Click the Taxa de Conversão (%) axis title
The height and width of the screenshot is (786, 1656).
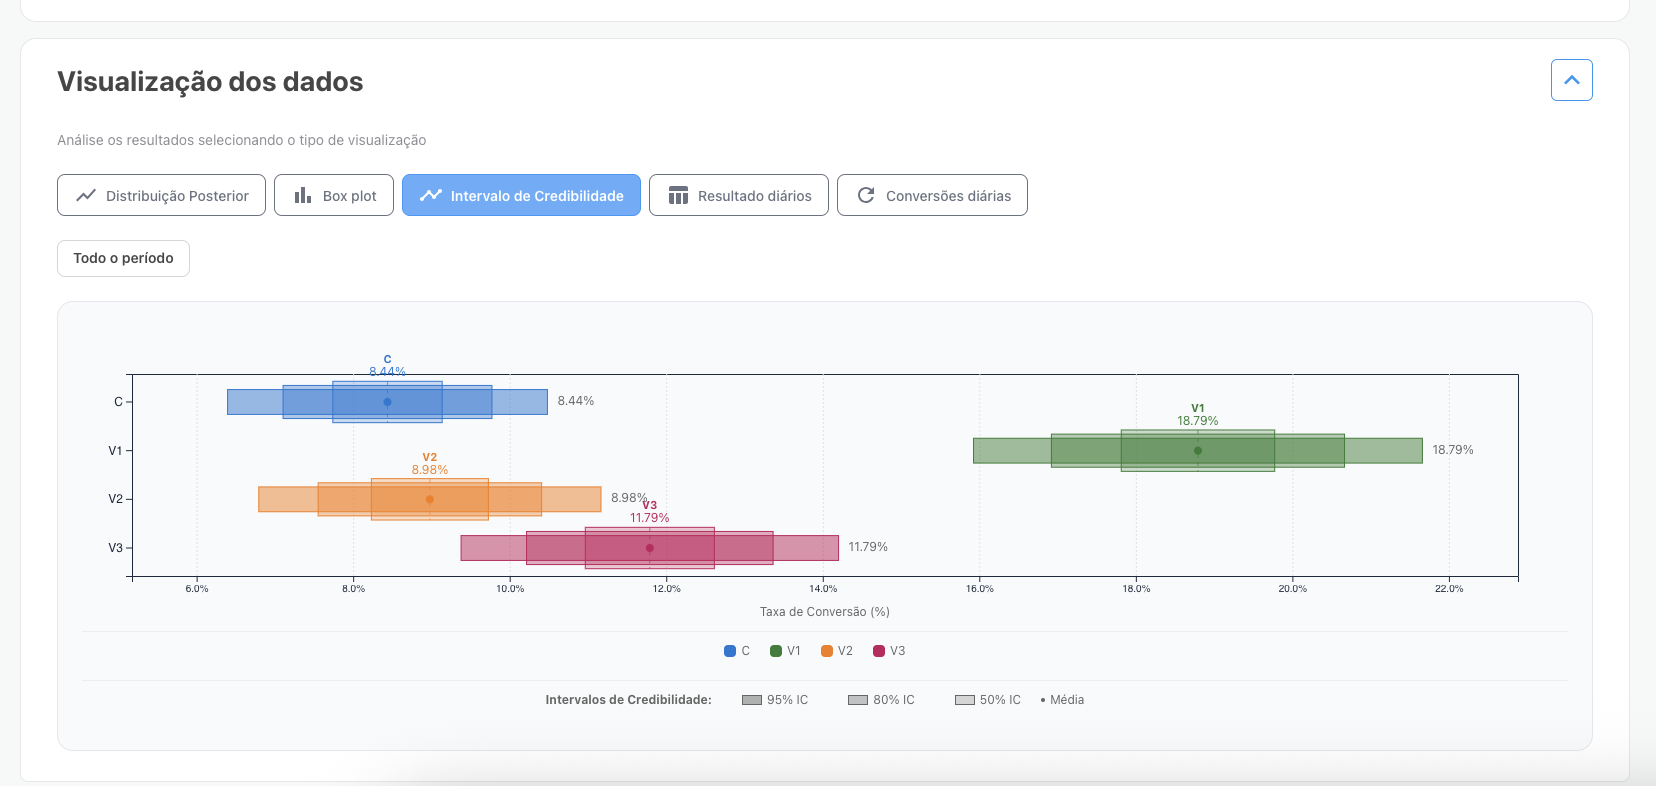click(x=825, y=612)
